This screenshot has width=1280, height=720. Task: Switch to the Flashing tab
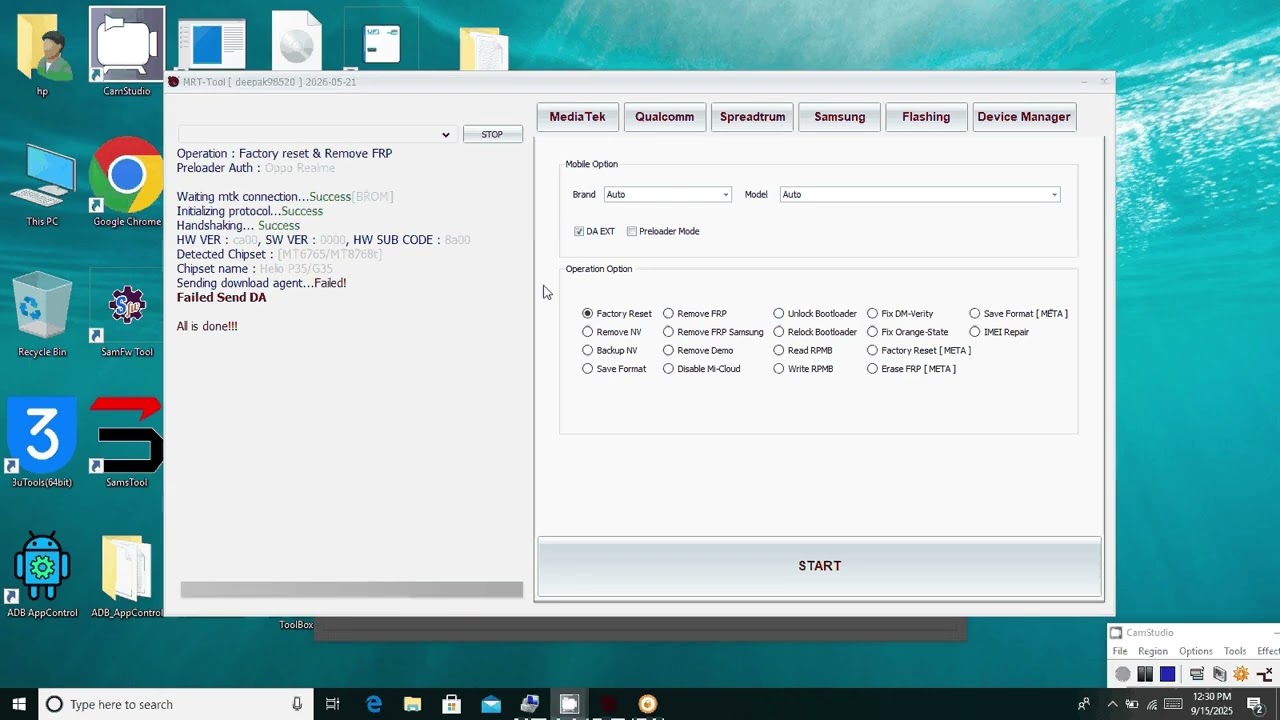coord(927,117)
